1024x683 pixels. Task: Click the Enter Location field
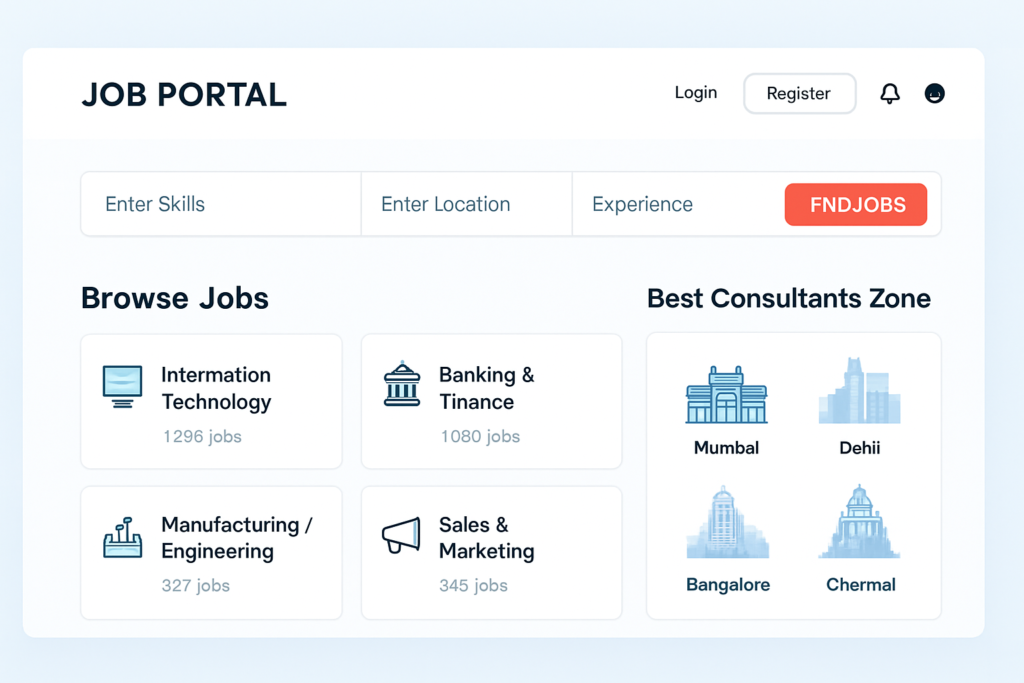[x=466, y=205]
